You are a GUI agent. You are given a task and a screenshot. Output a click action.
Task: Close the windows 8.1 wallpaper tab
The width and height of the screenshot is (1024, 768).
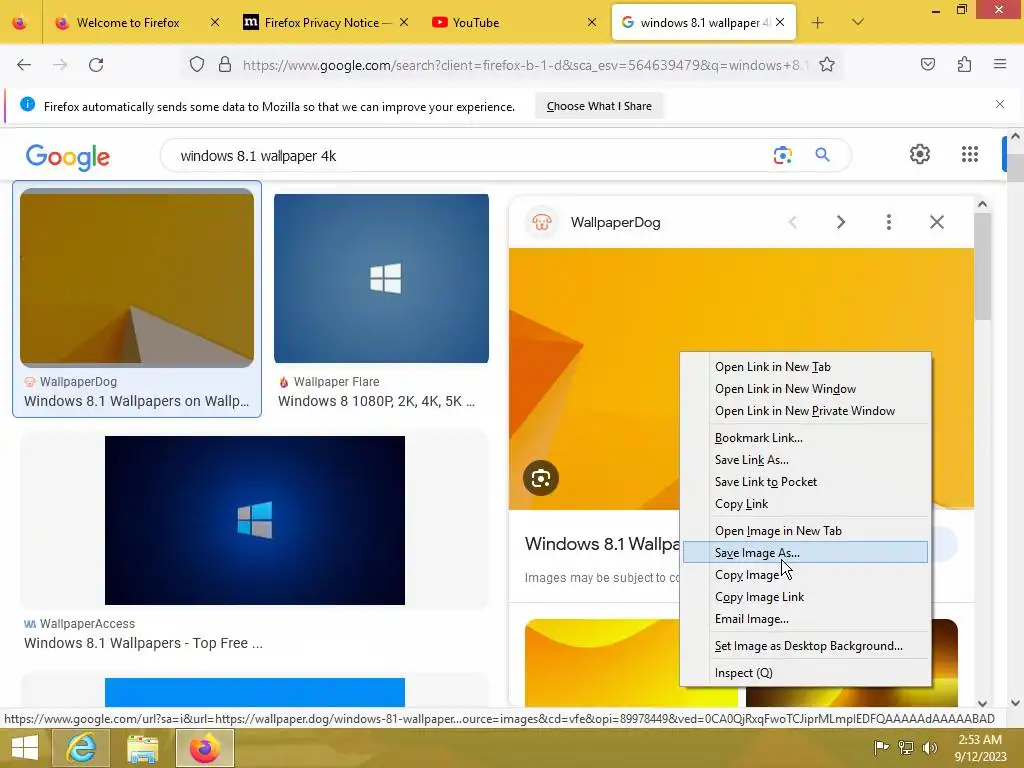[x=780, y=22]
